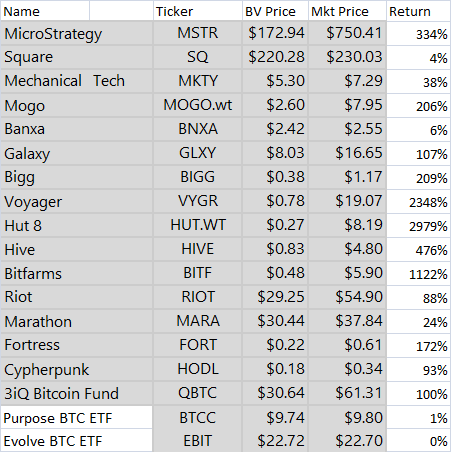Click the Purpose BTC ETF cell
This screenshot has height=452, width=451.
(x=77, y=418)
